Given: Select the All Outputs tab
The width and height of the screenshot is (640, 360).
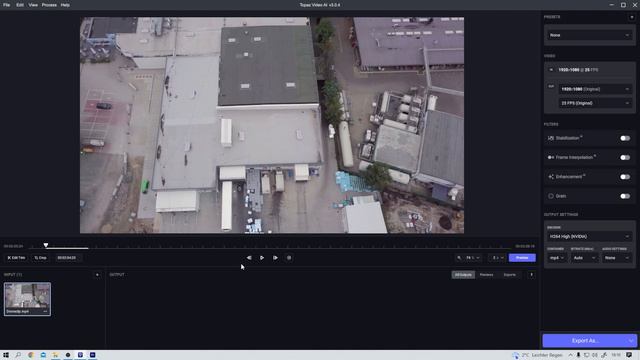Looking at the screenshot, I should [463, 275].
